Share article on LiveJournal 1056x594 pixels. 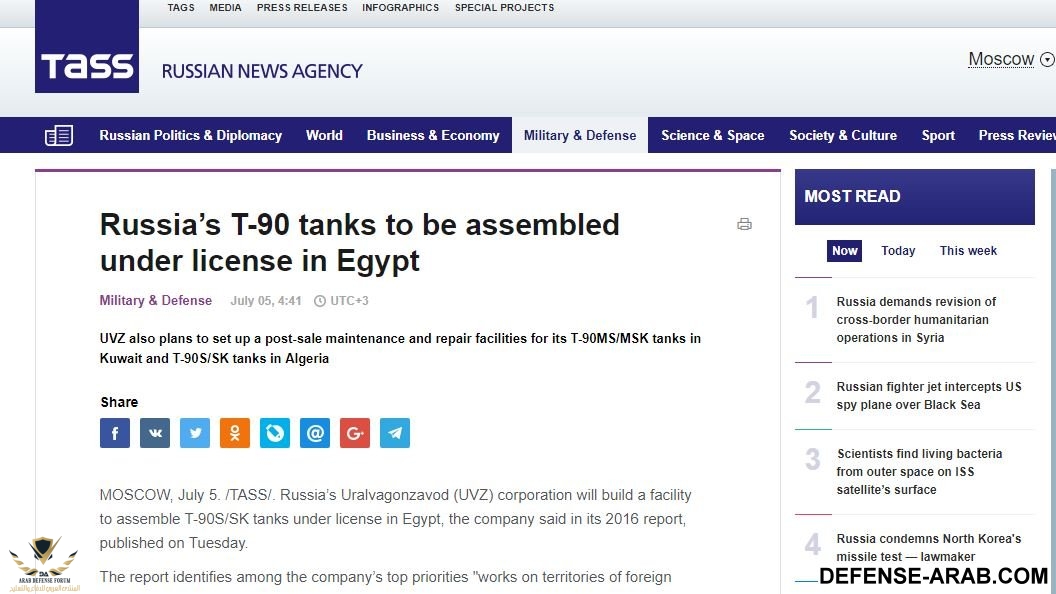275,433
